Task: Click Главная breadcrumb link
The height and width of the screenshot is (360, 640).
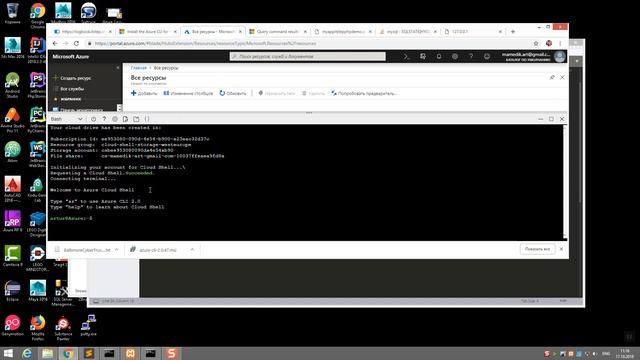Action: point(139,68)
